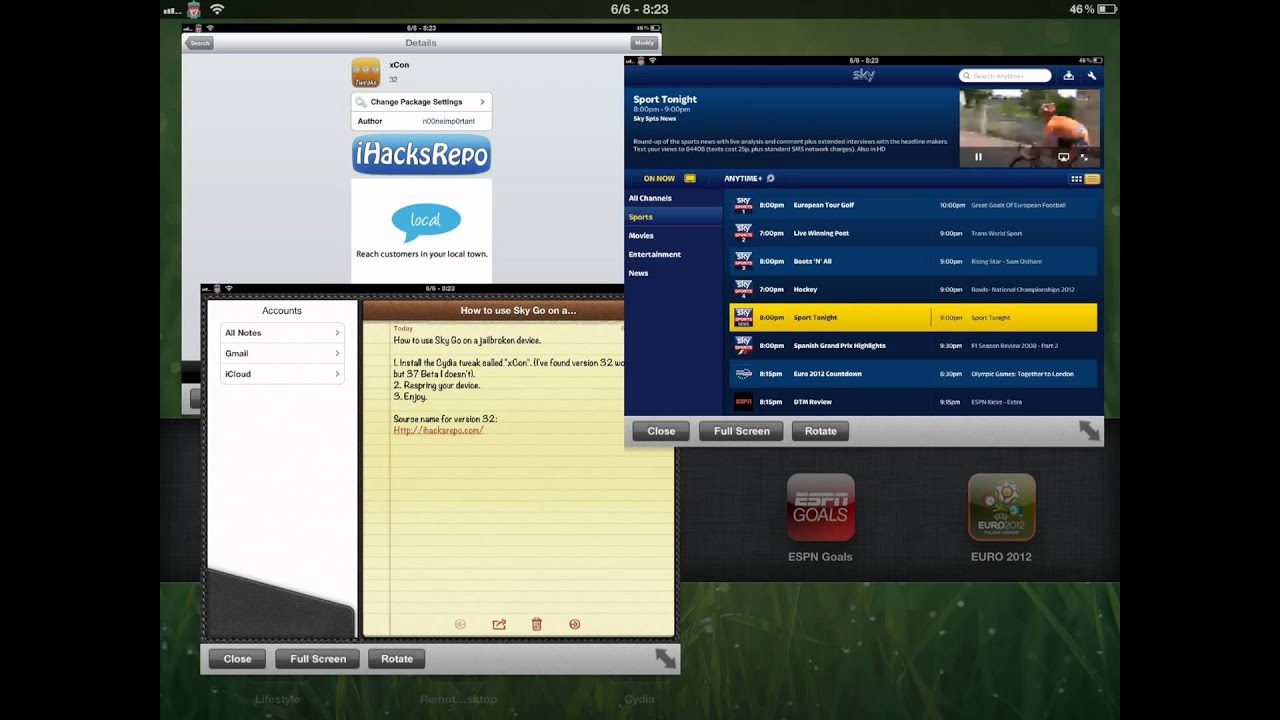Image resolution: width=1280 pixels, height=720 pixels.
Task: Go to next note with arrow icon
Action: pyautogui.click(x=574, y=624)
